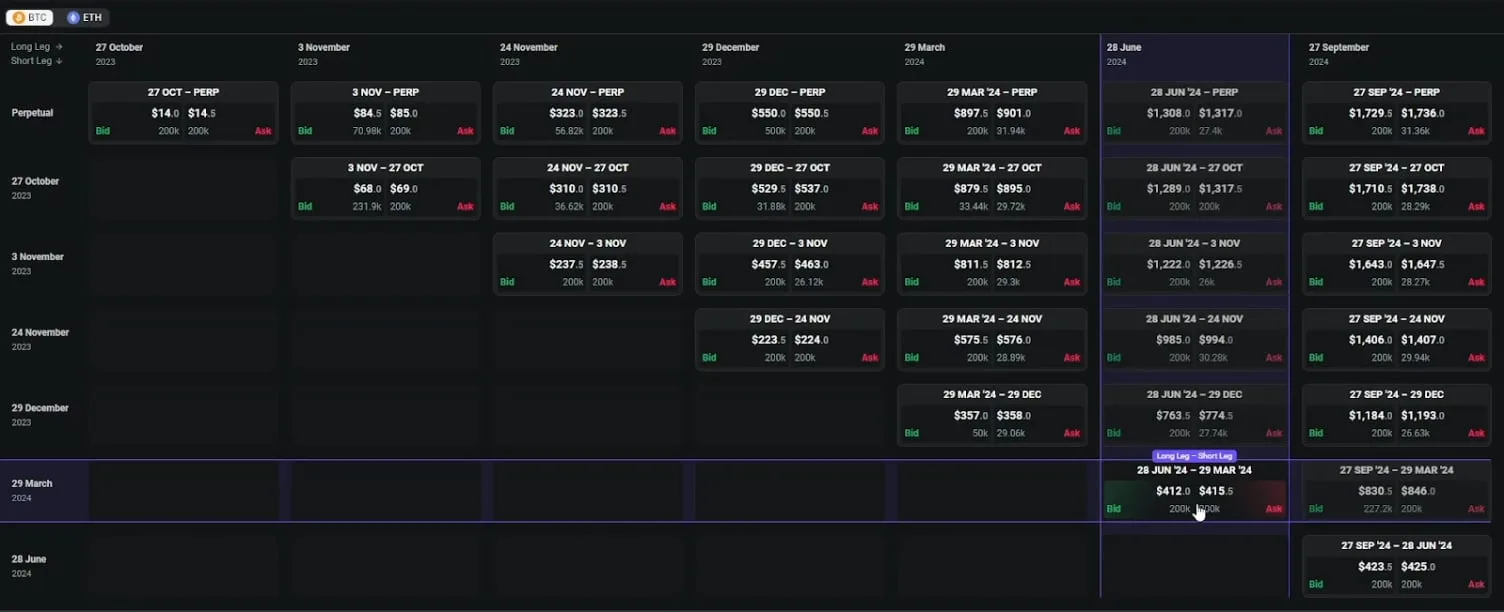Open the 3 NOV – PERP spread card
Image resolution: width=1504 pixels, height=612 pixels.
pyautogui.click(x=386, y=113)
